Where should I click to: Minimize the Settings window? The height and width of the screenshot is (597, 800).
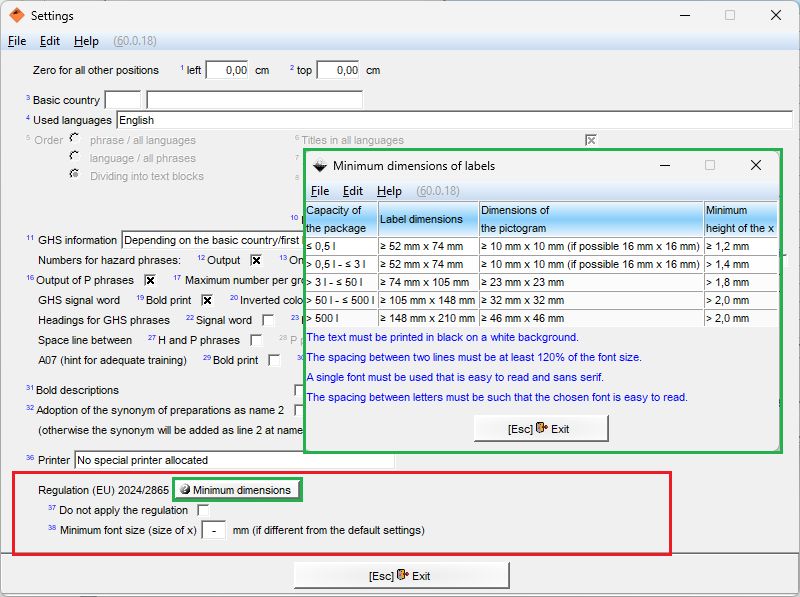point(685,15)
